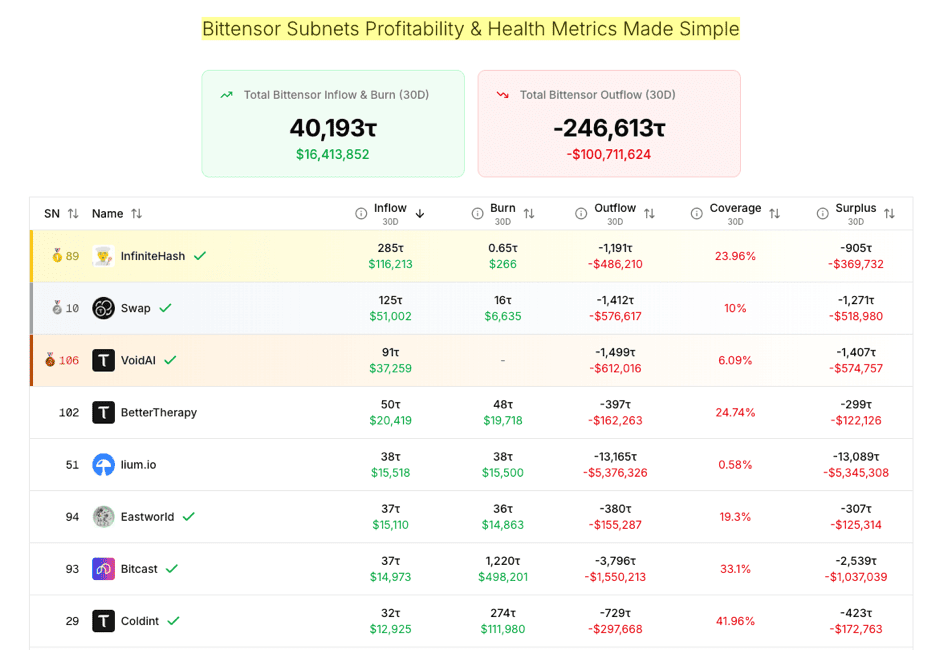Click the Bitcast subnet logo icon
The width and height of the screenshot is (940, 650).
pyautogui.click(x=103, y=569)
